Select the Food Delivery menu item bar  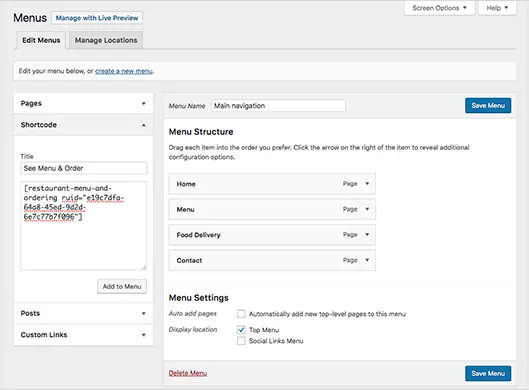(272, 234)
